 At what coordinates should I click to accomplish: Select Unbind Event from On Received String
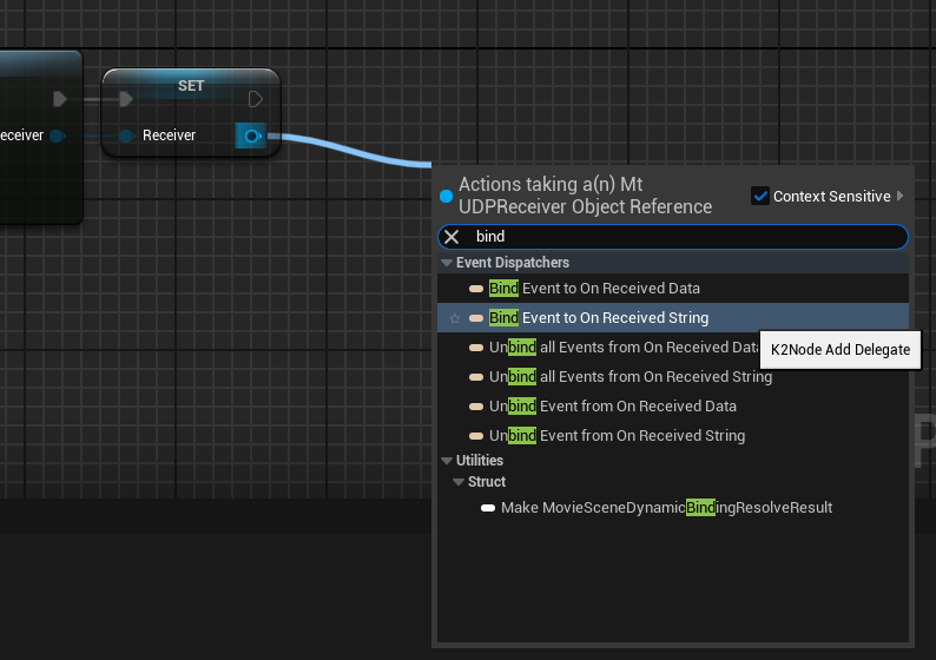(x=616, y=436)
